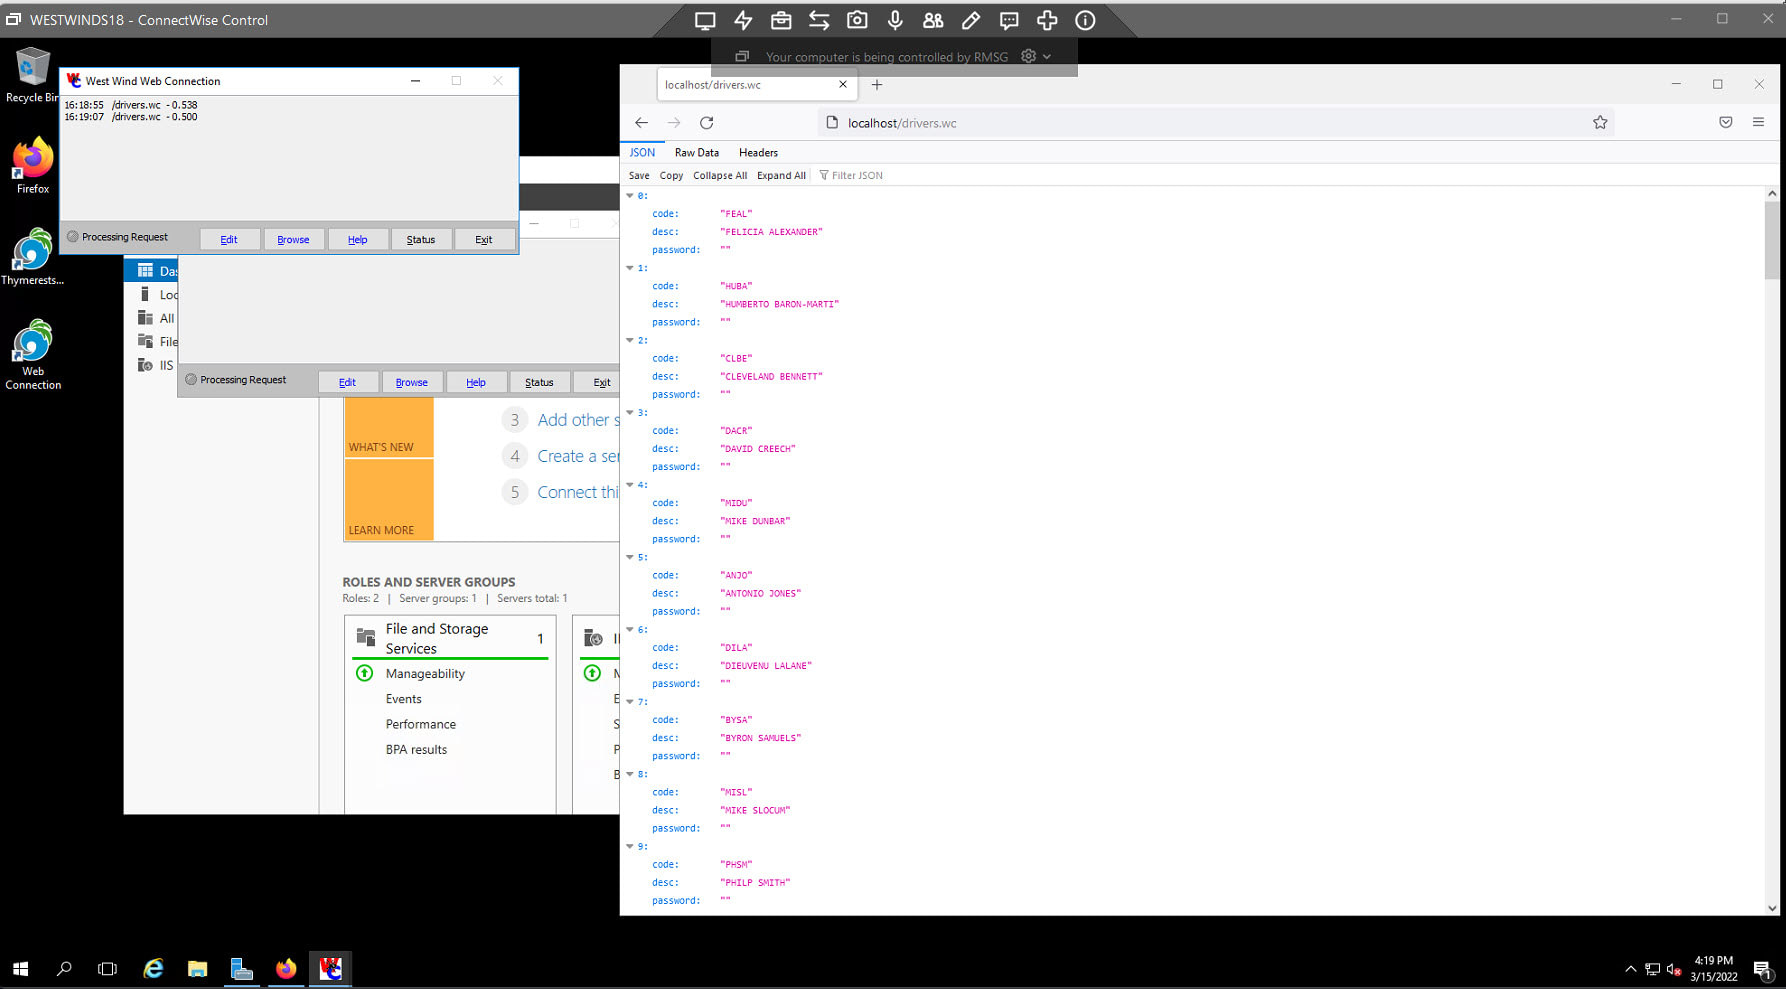This screenshot has width=1786, height=989.
Task: Open the Firefox desktop shortcut
Action: 33,166
